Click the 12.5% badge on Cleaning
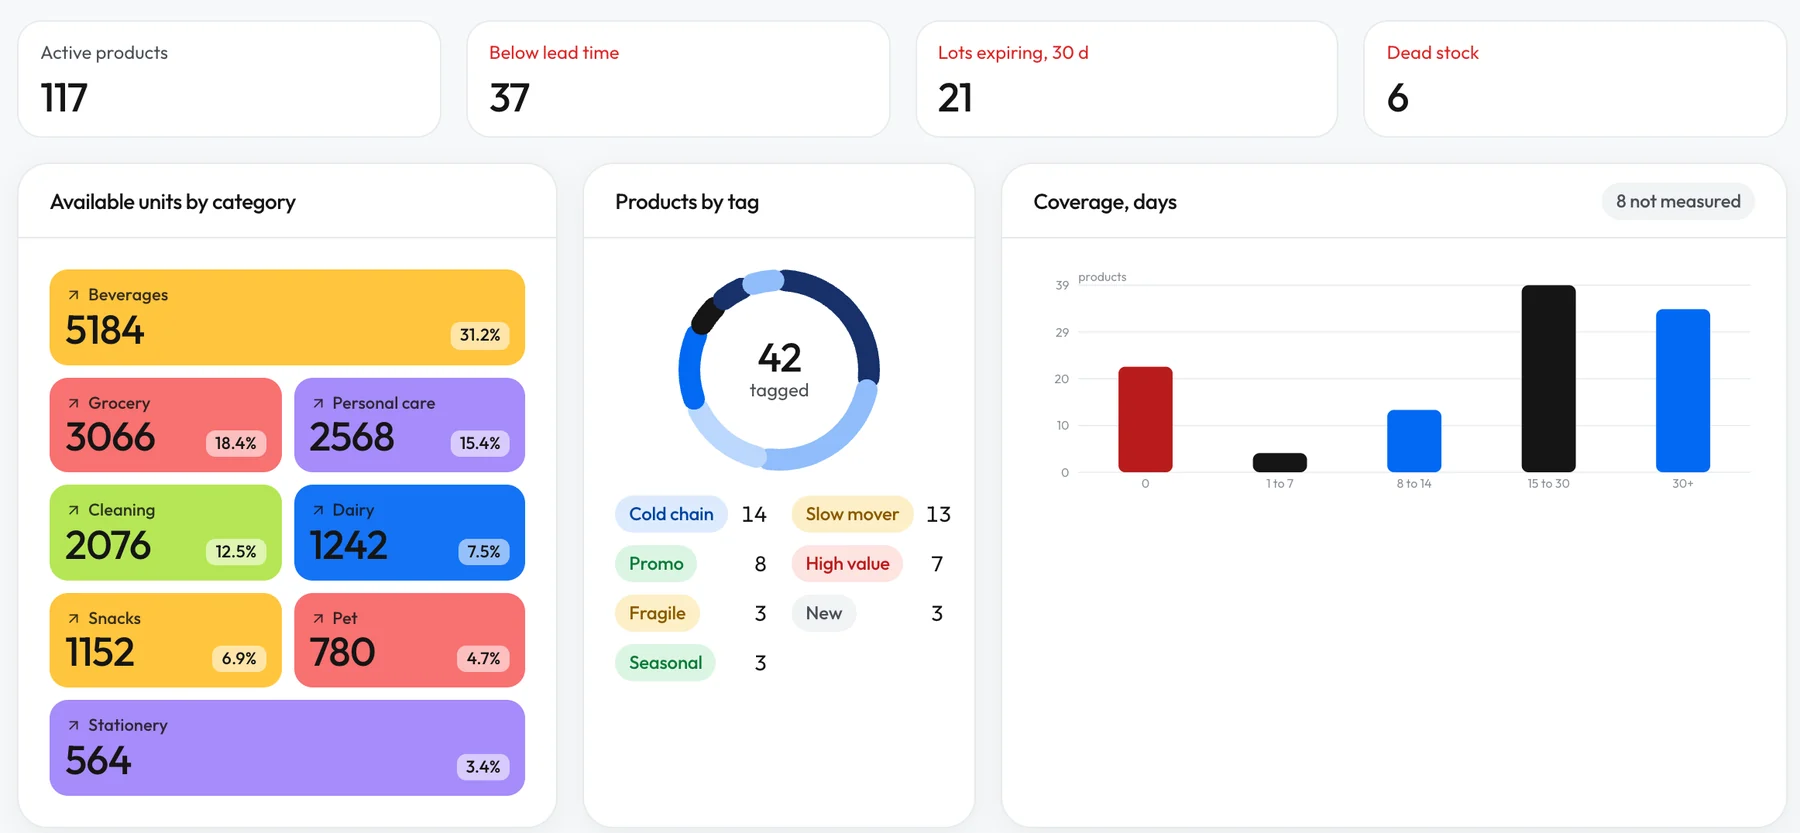 coord(236,551)
